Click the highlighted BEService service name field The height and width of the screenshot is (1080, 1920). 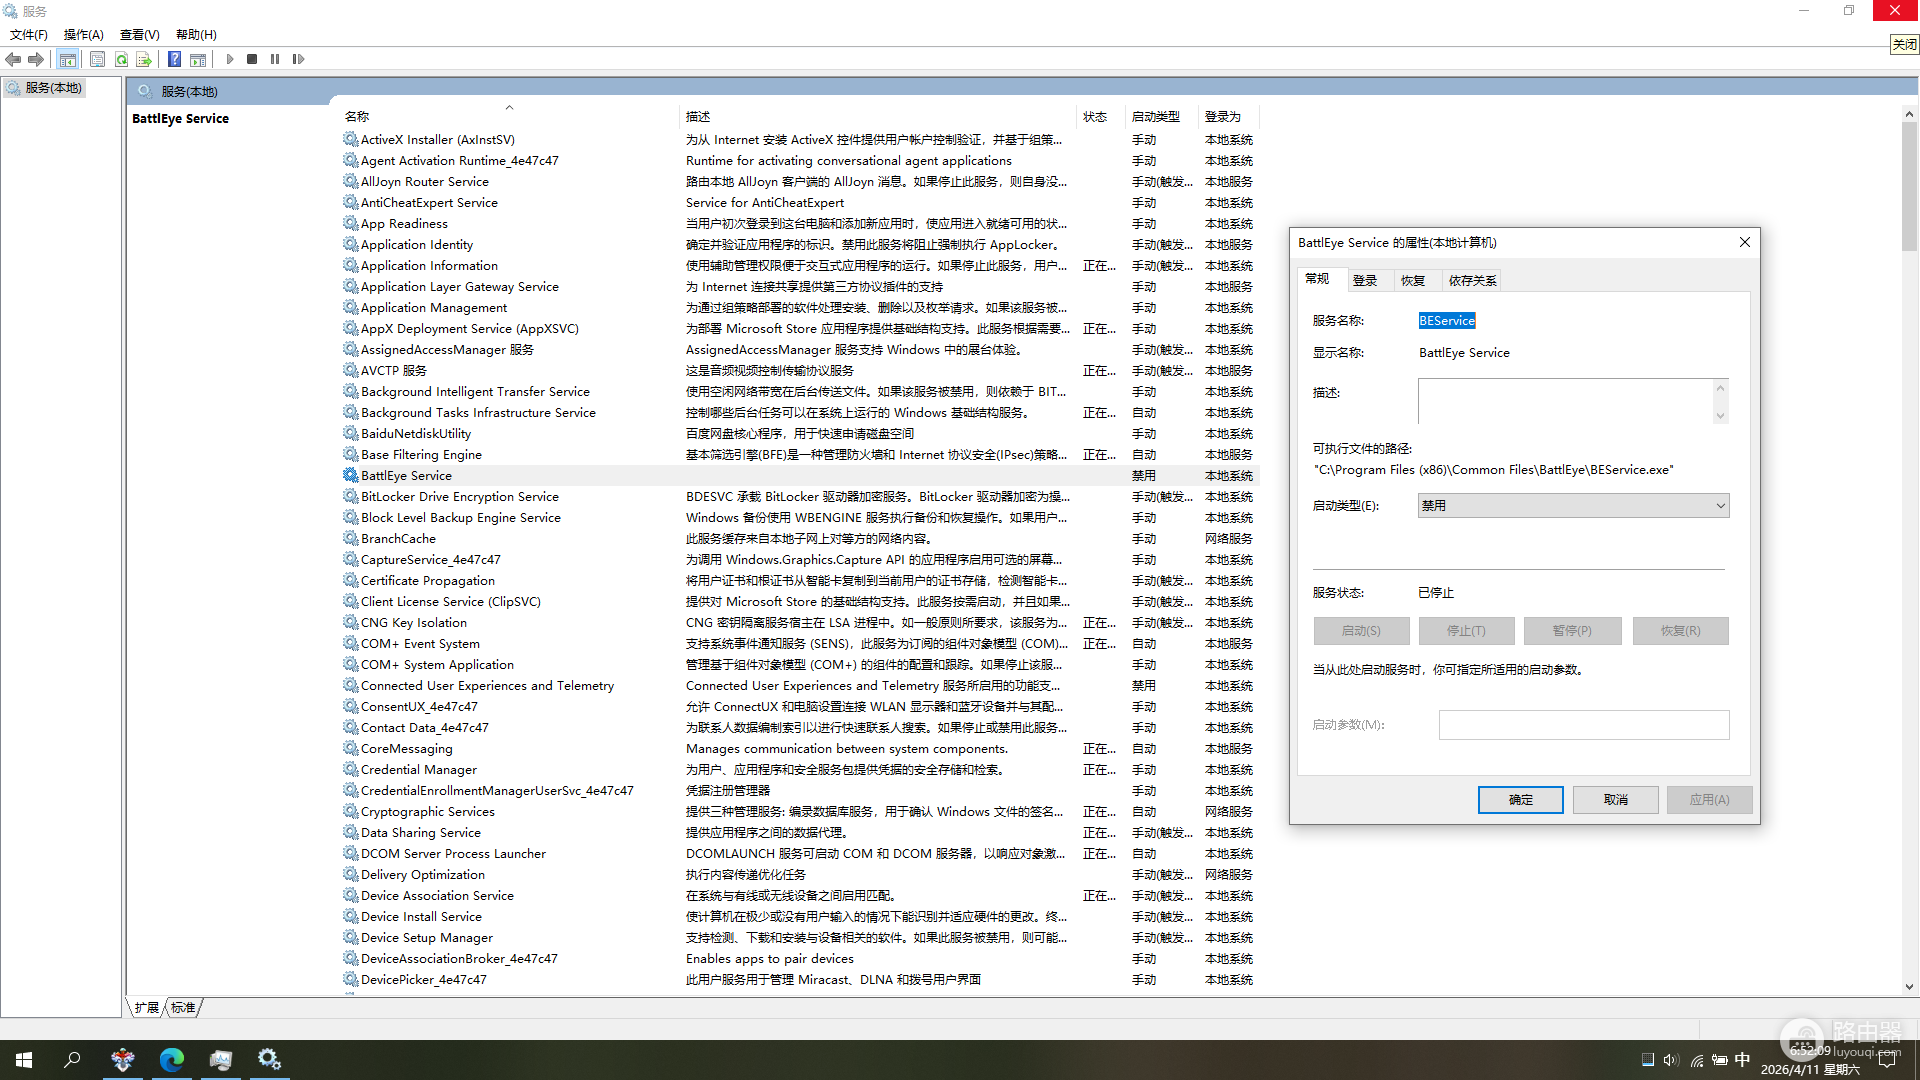1447,321
